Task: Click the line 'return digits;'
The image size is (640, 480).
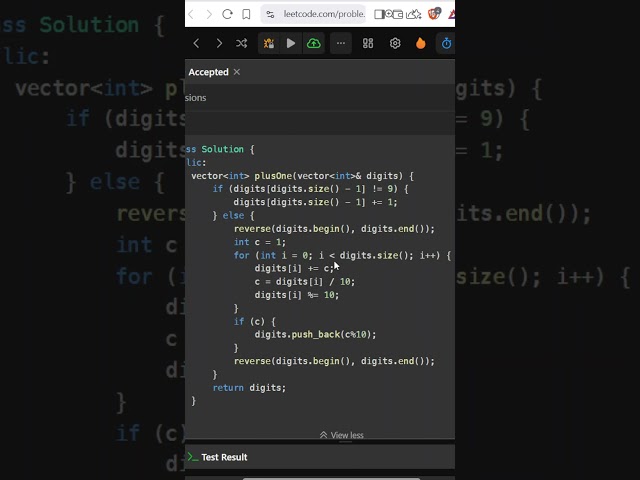Action: click(x=249, y=388)
